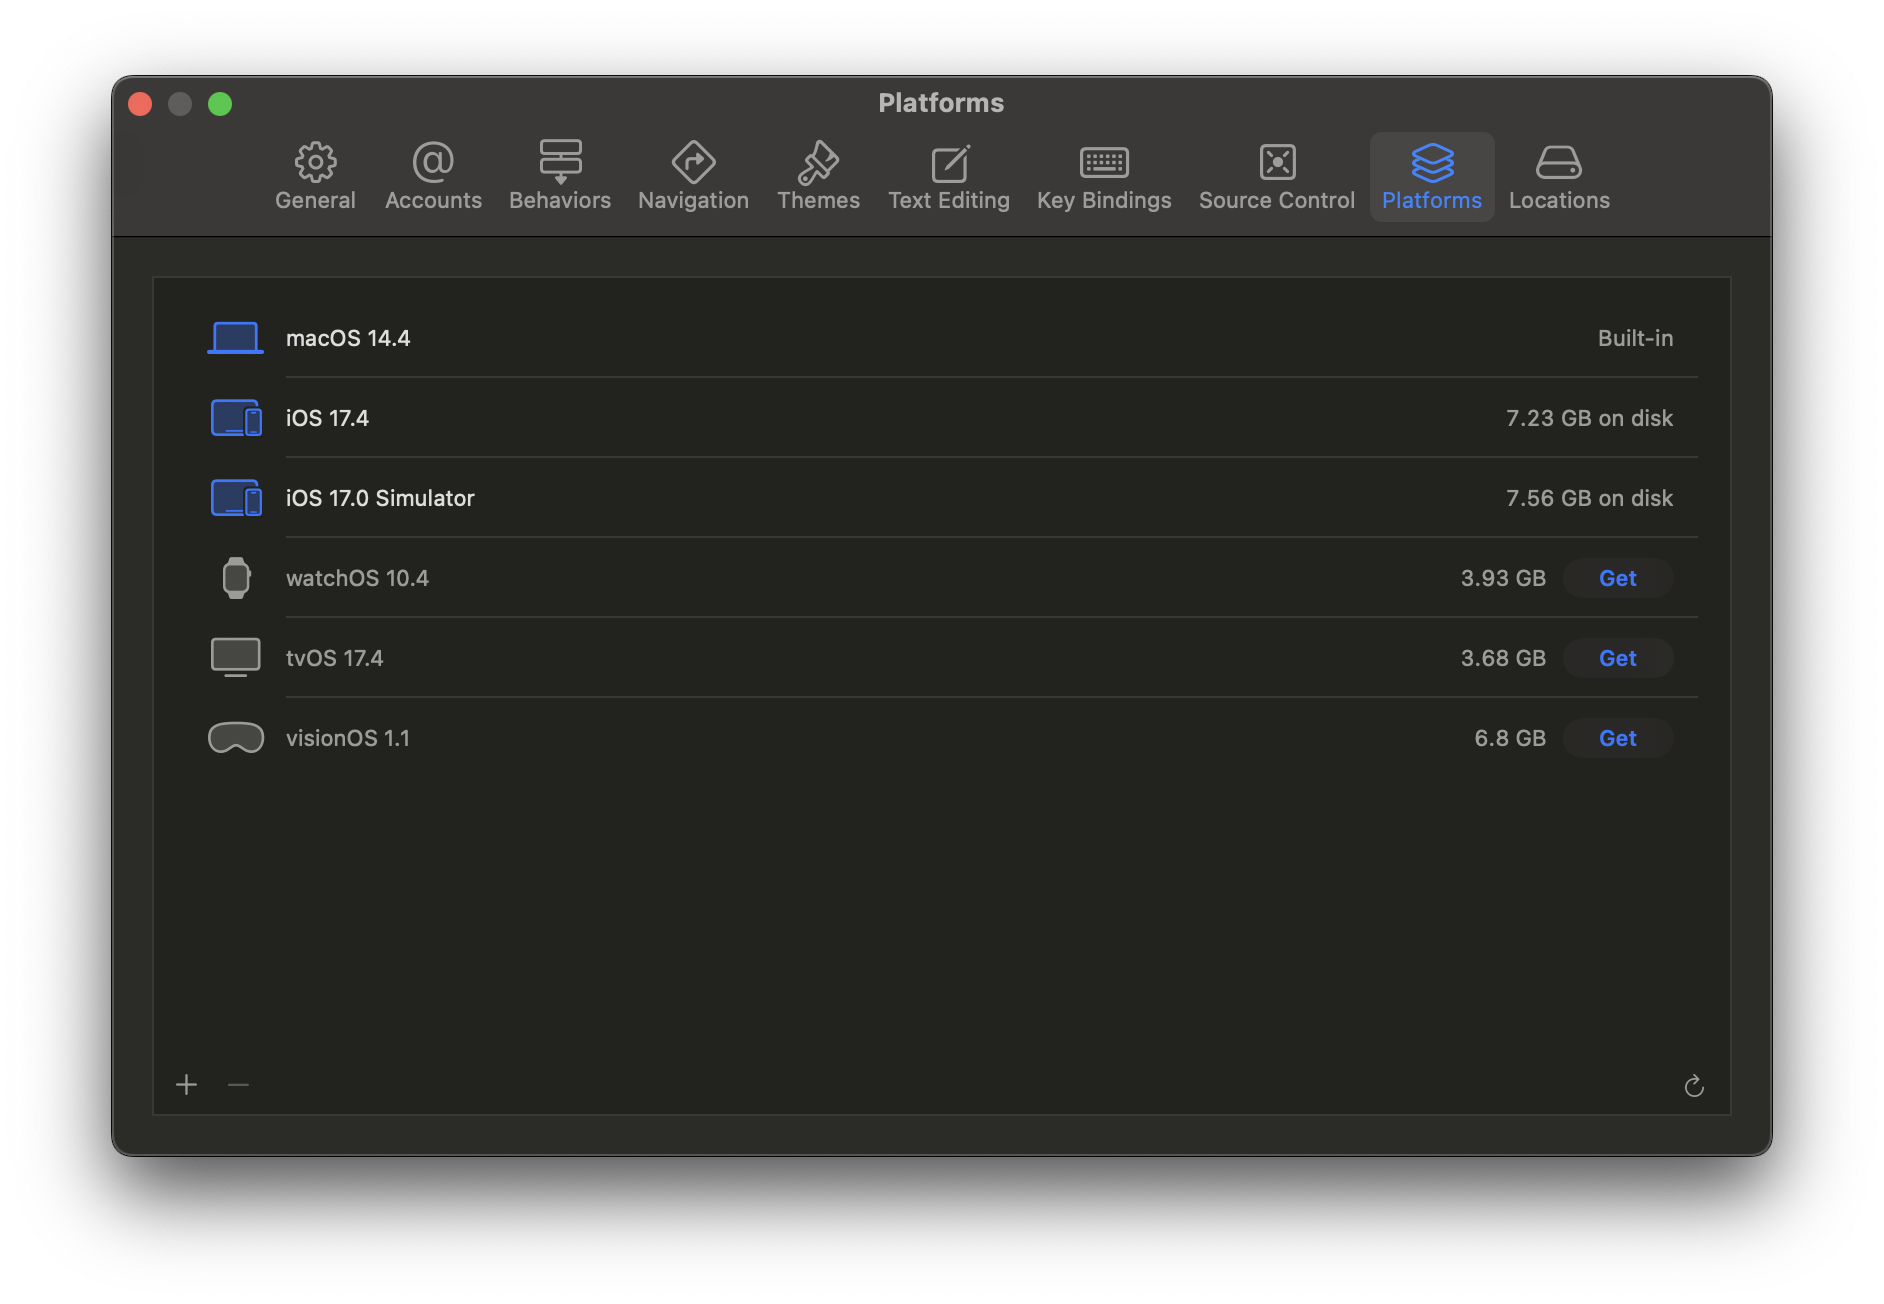Open the Source Control icon
1884x1304 pixels.
1277,162
